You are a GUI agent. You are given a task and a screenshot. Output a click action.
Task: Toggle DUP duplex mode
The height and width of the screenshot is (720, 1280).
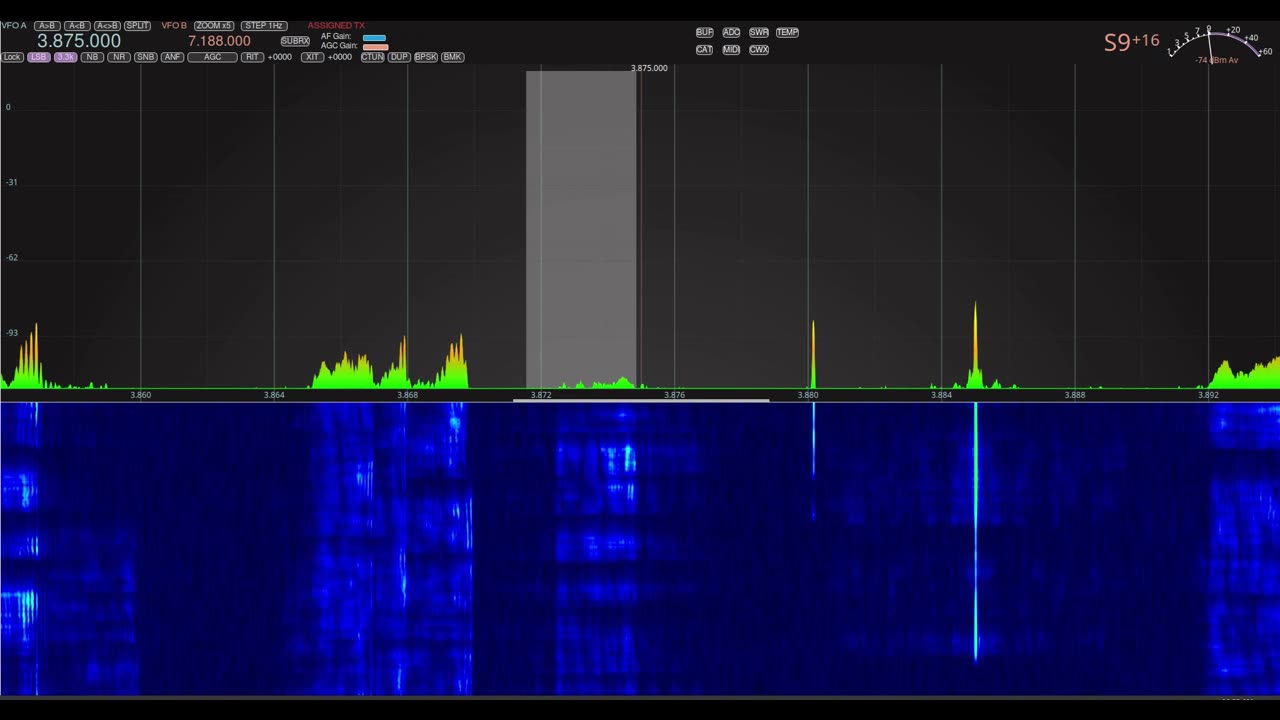tap(399, 57)
